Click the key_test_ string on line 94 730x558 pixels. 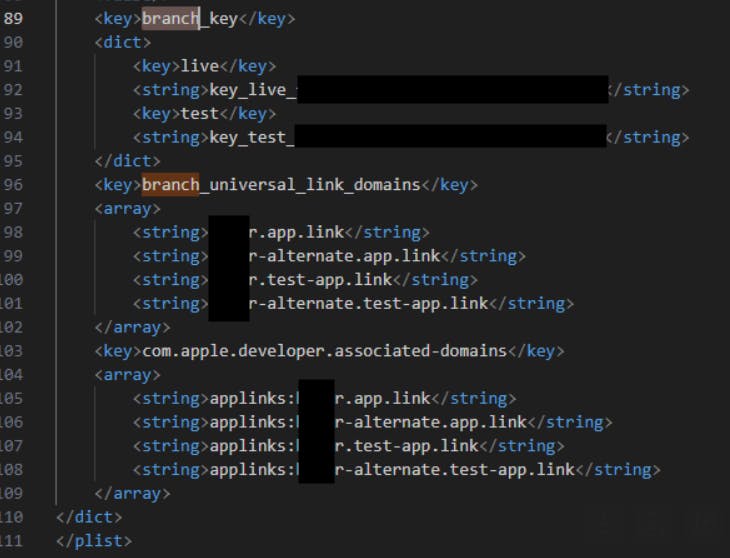coord(251,137)
